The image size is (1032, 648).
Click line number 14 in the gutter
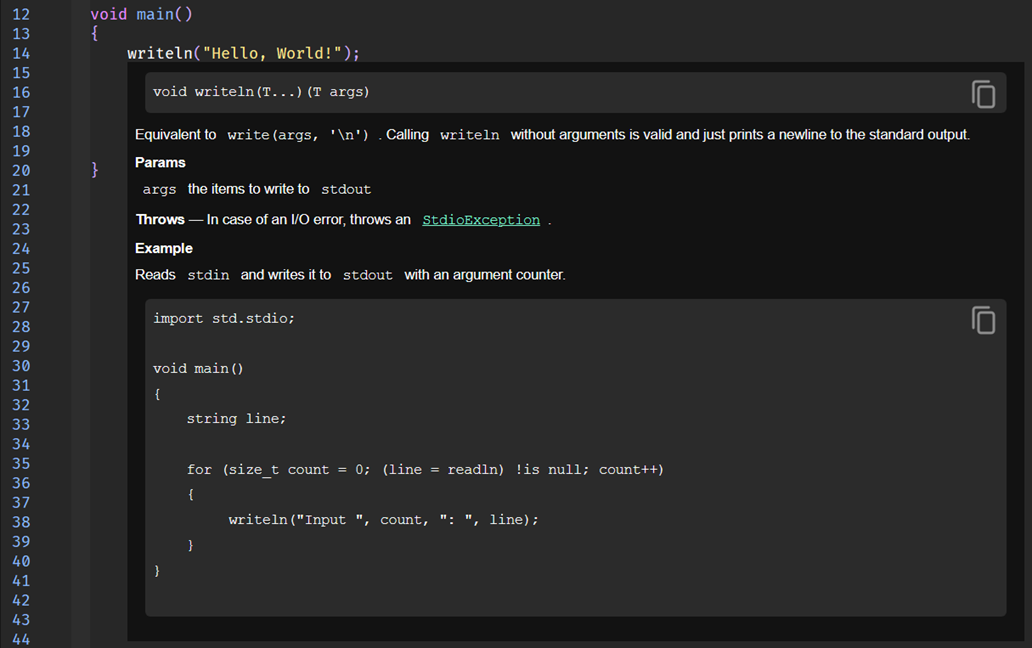point(21,54)
